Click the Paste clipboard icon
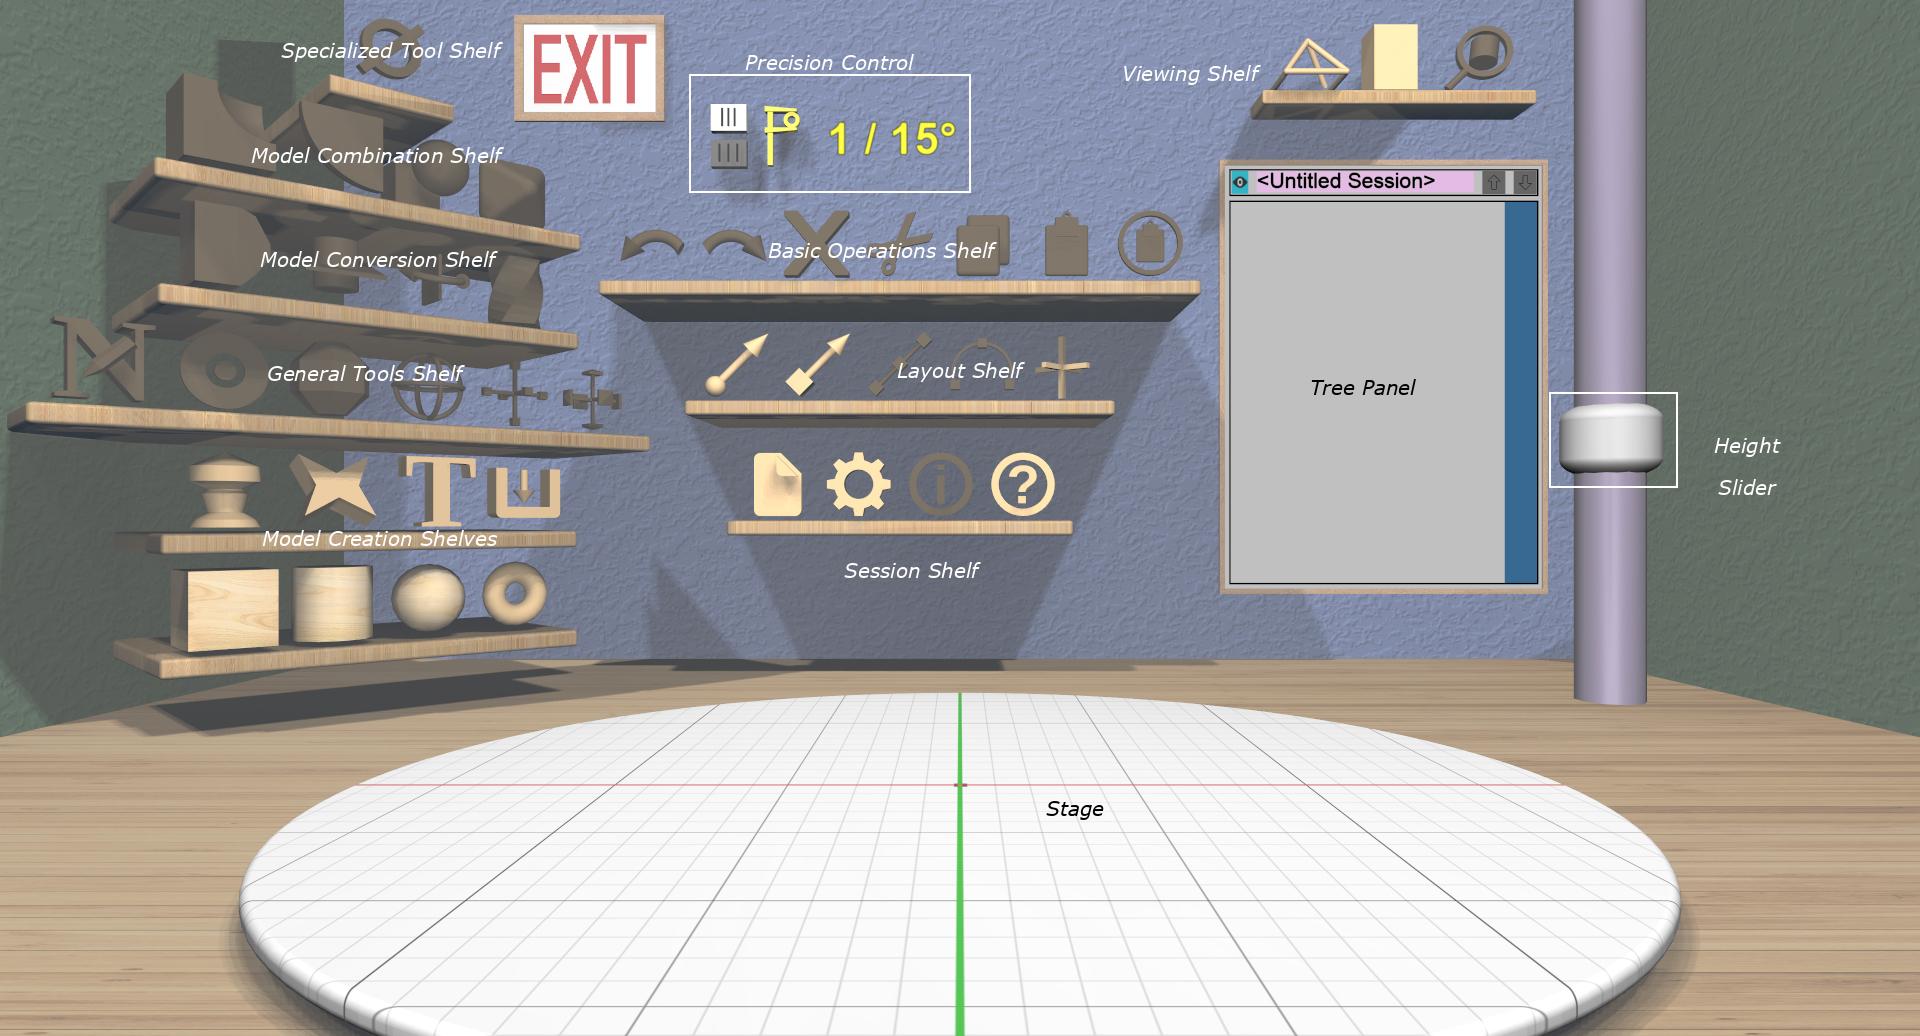Image resolution: width=1920 pixels, height=1036 pixels. pos(1066,244)
